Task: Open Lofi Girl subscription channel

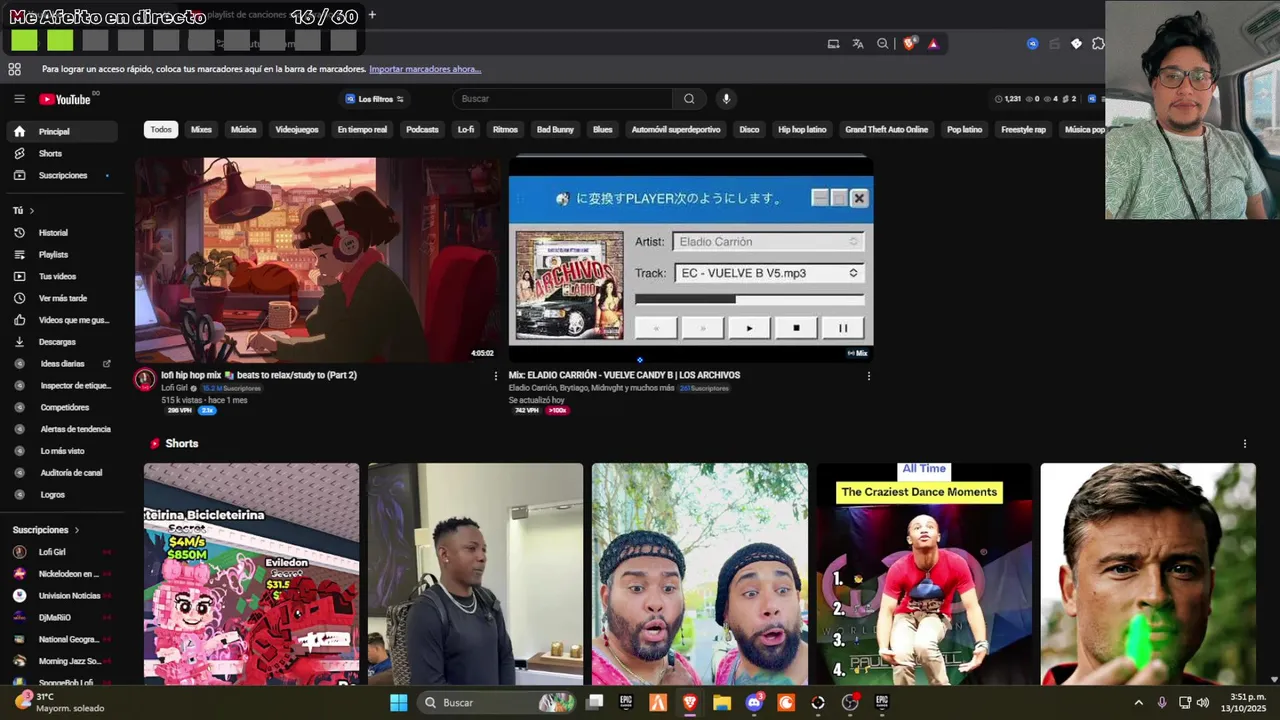Action: (62, 552)
